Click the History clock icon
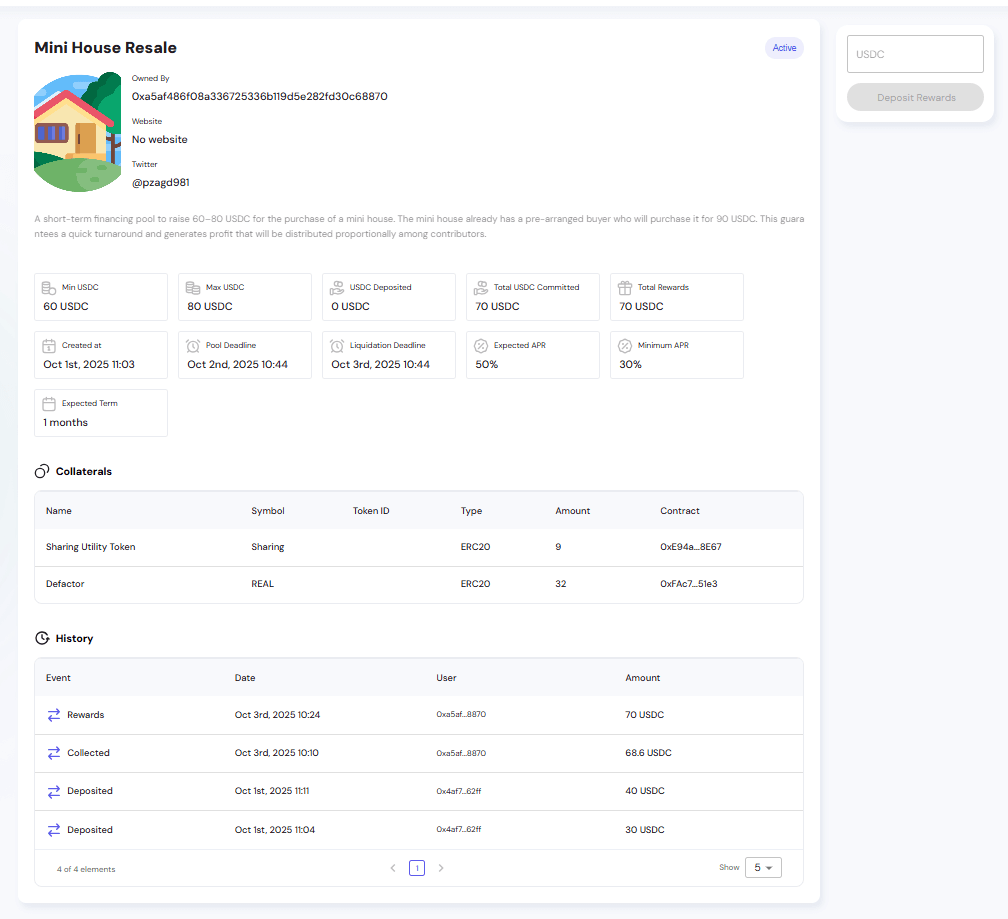This screenshot has width=1008, height=919. coord(42,638)
